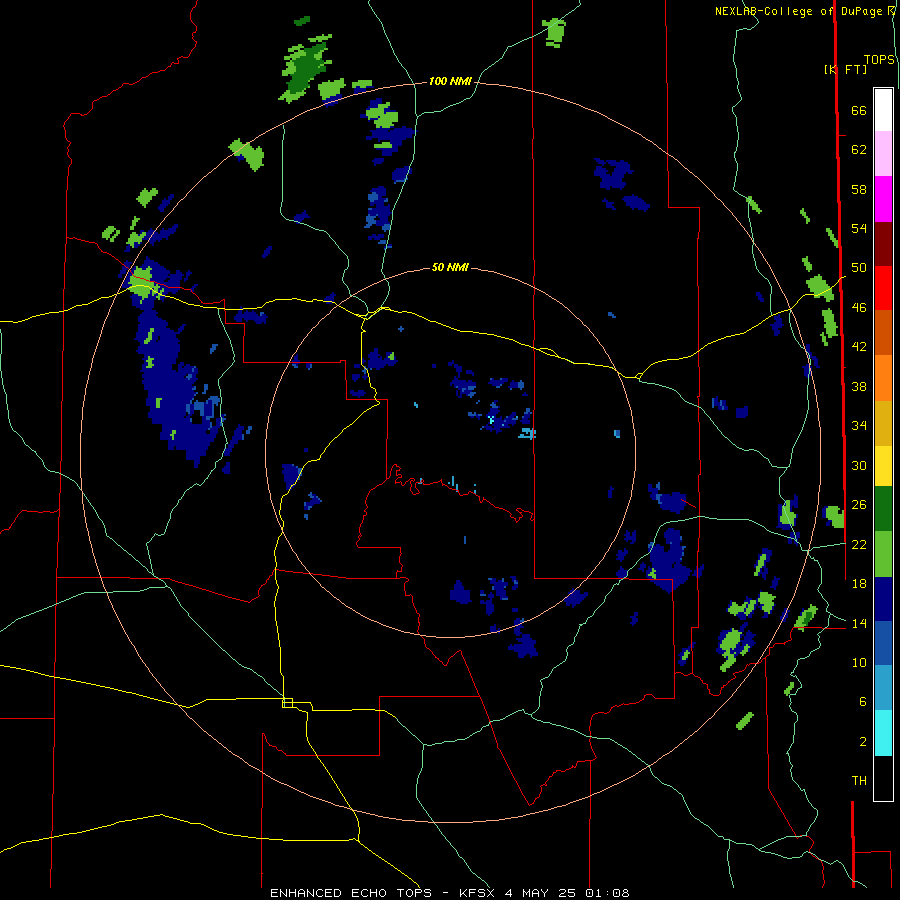This screenshot has height=900, width=900.
Task: Click the light pink 62 kft swatch
Action: (x=883, y=153)
